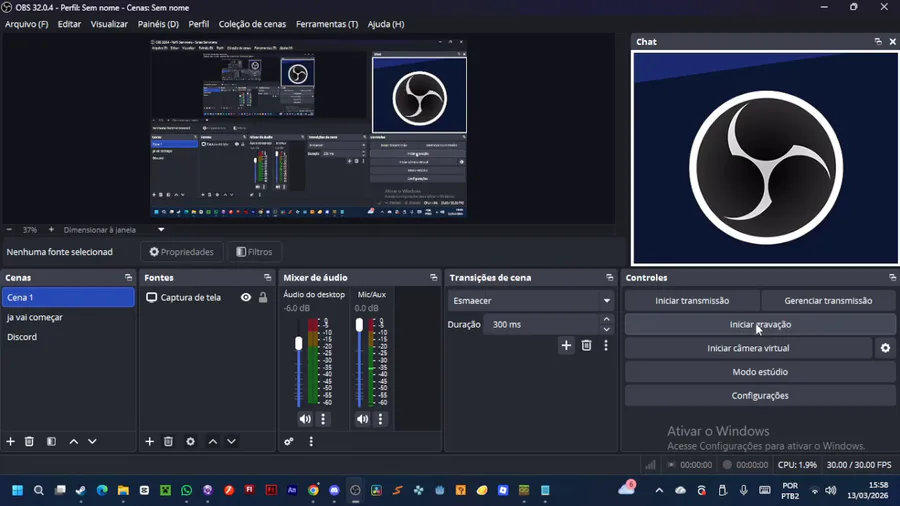Open Áudio do desktop options dots

pos(323,419)
